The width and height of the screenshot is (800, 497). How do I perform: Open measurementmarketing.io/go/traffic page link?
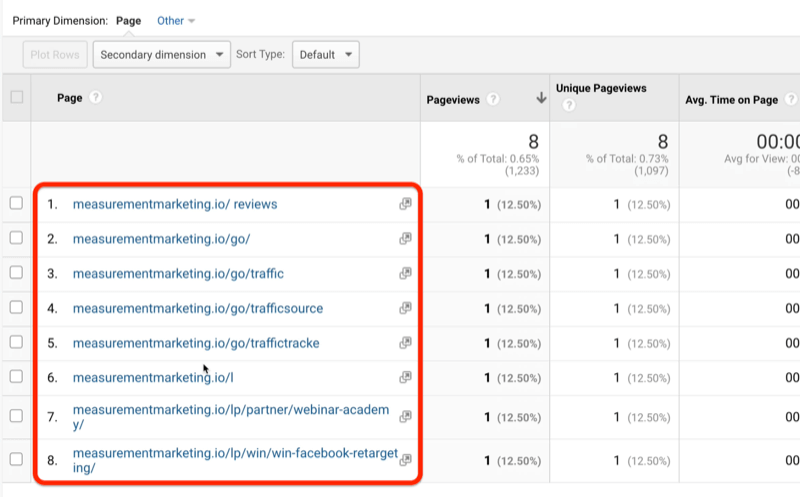178,274
